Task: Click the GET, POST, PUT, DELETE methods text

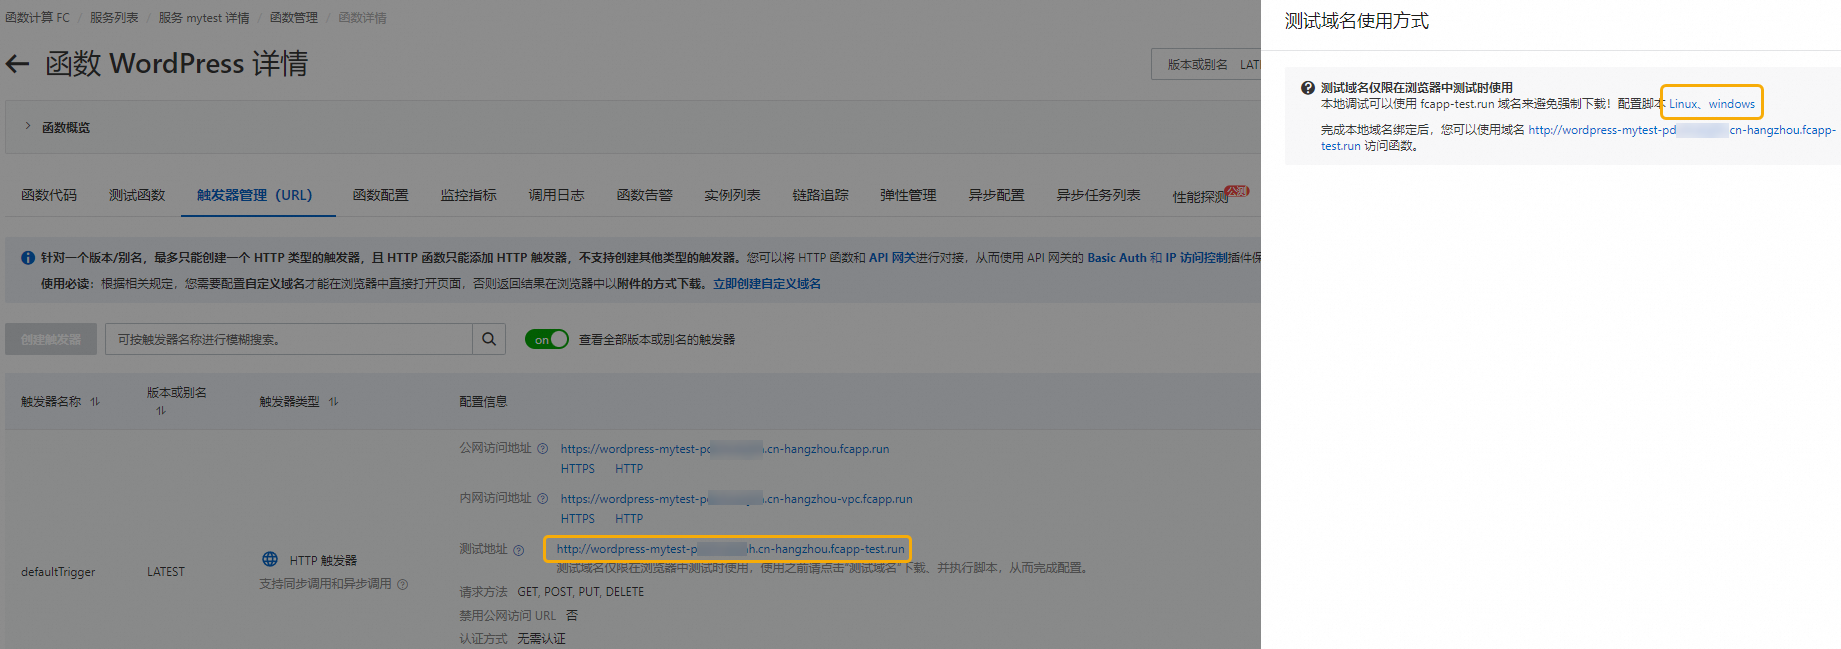Action: click(x=581, y=592)
